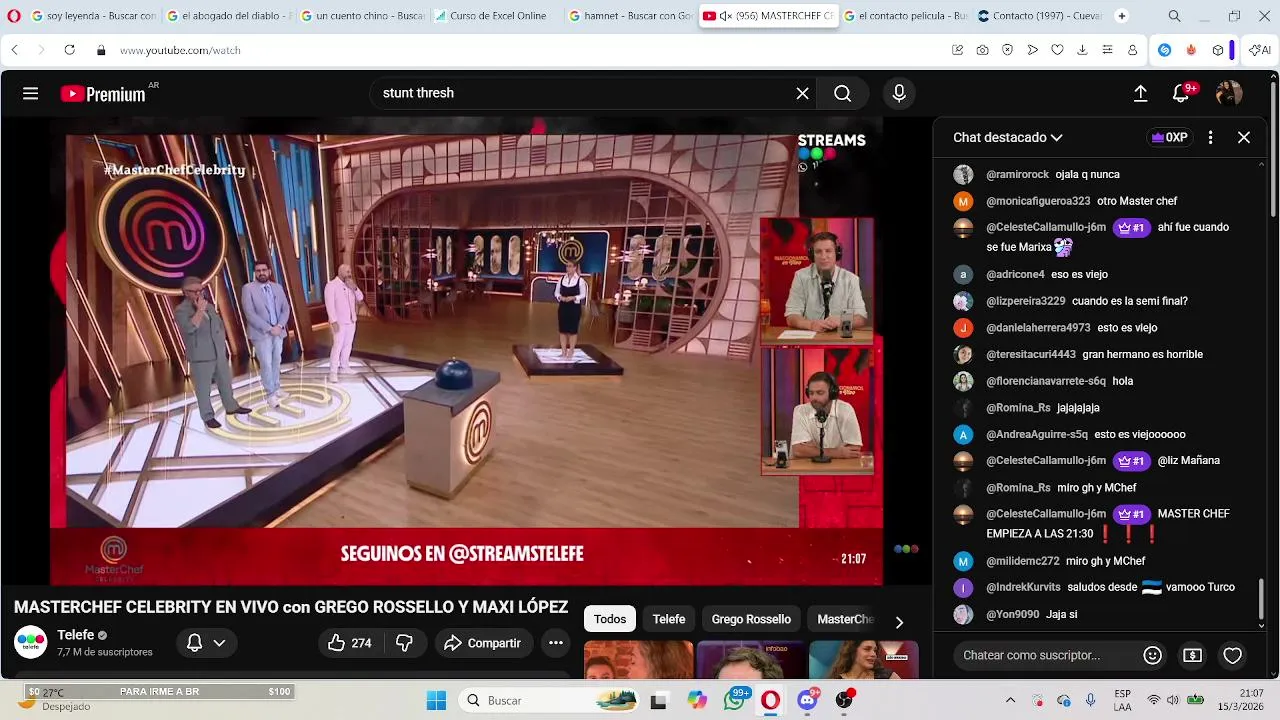Open the extensions cube icon
This screenshot has width=1280, height=720.
1217,50
